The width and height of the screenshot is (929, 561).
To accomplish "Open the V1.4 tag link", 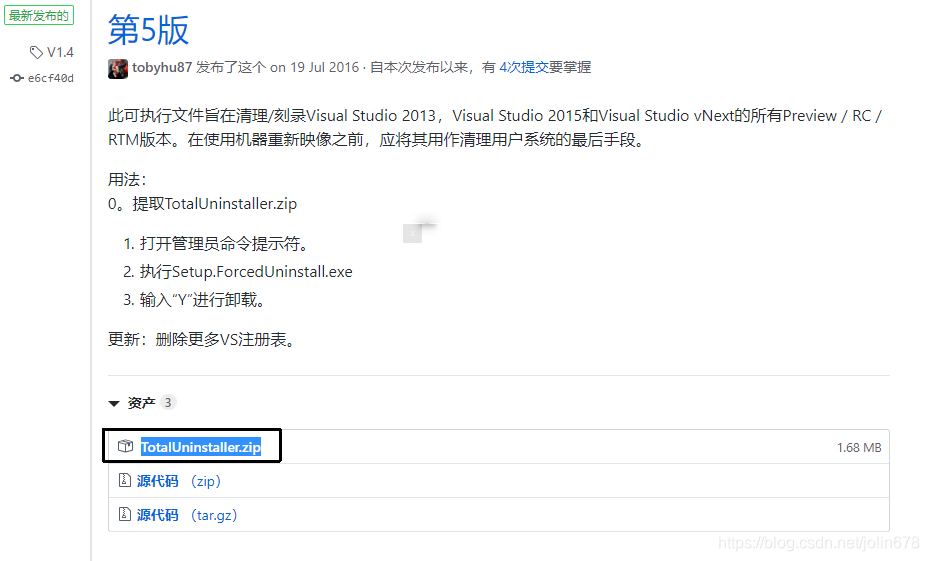I will (x=60, y=52).
